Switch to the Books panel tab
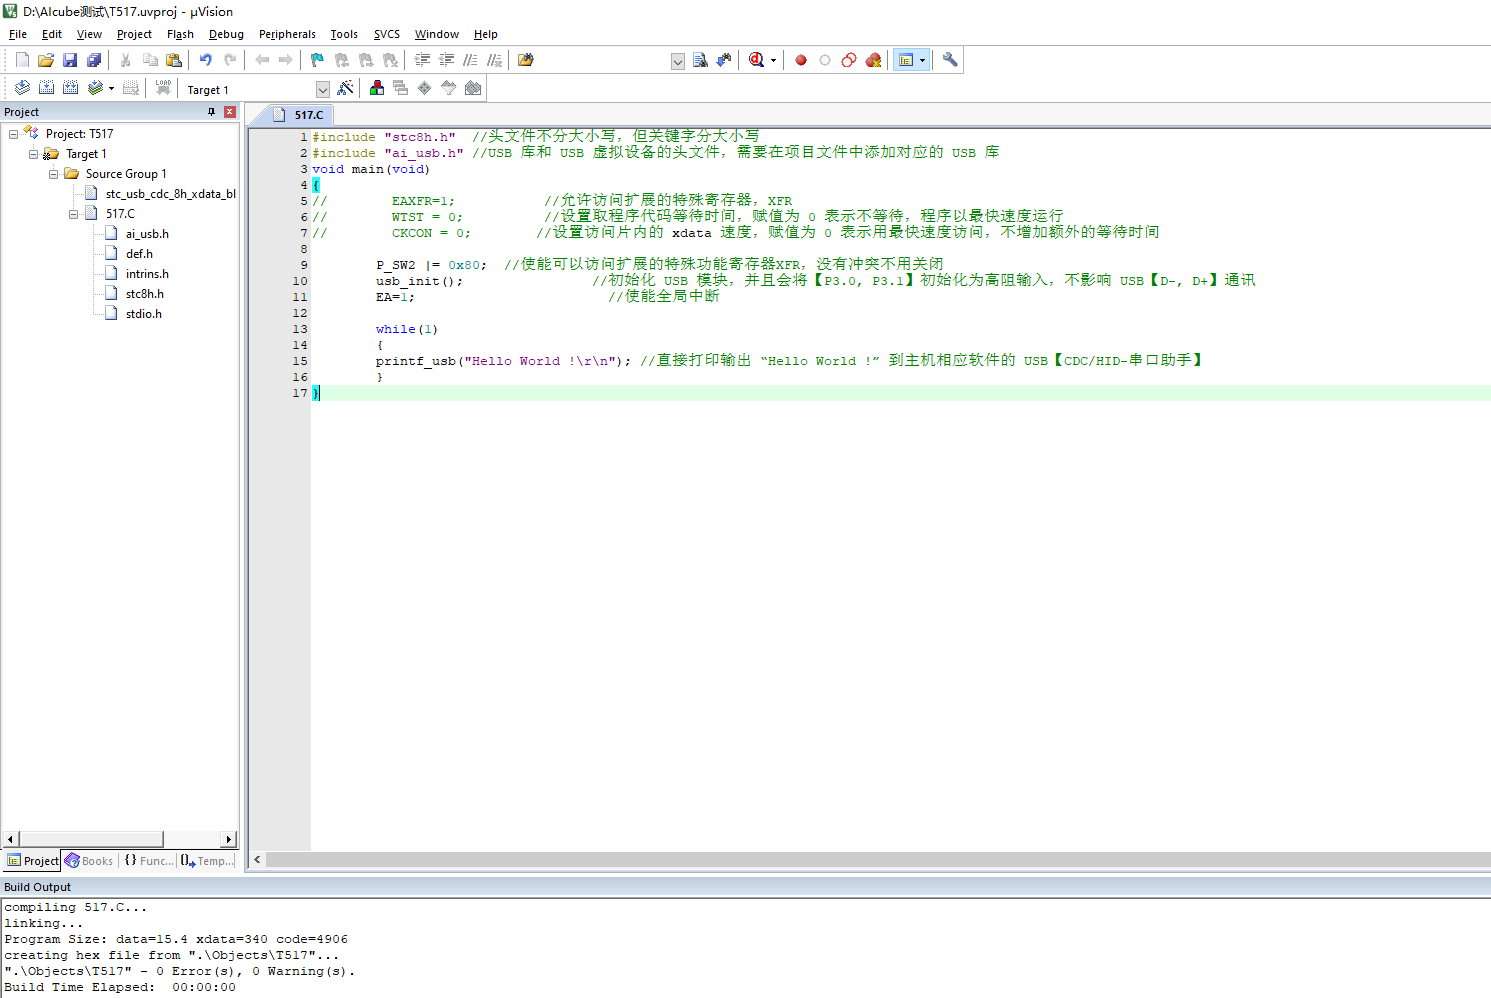This screenshot has height=998, width=1491. coord(89,861)
